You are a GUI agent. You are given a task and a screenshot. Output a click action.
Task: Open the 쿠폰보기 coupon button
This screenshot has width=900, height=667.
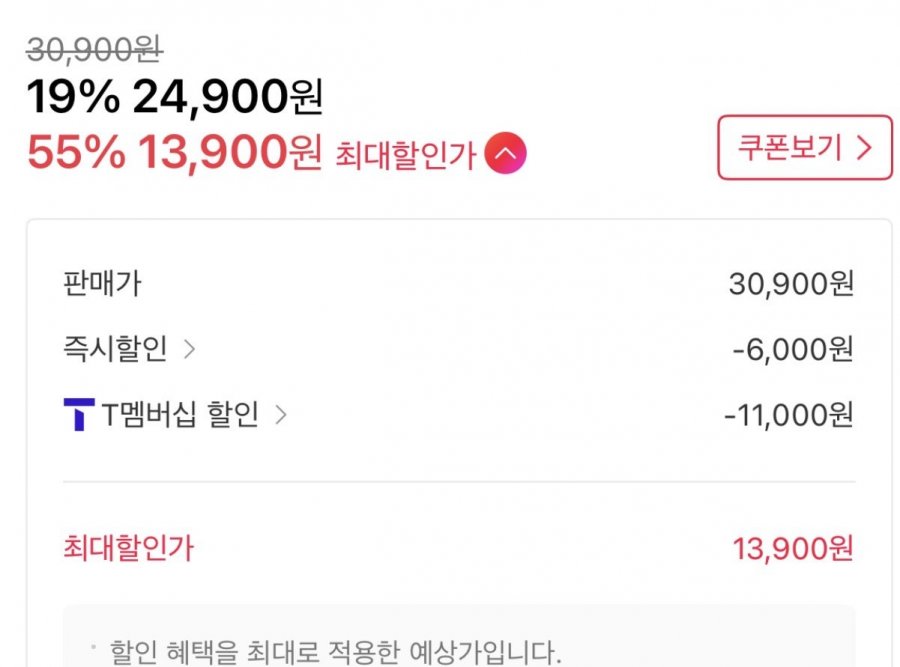[x=804, y=148]
